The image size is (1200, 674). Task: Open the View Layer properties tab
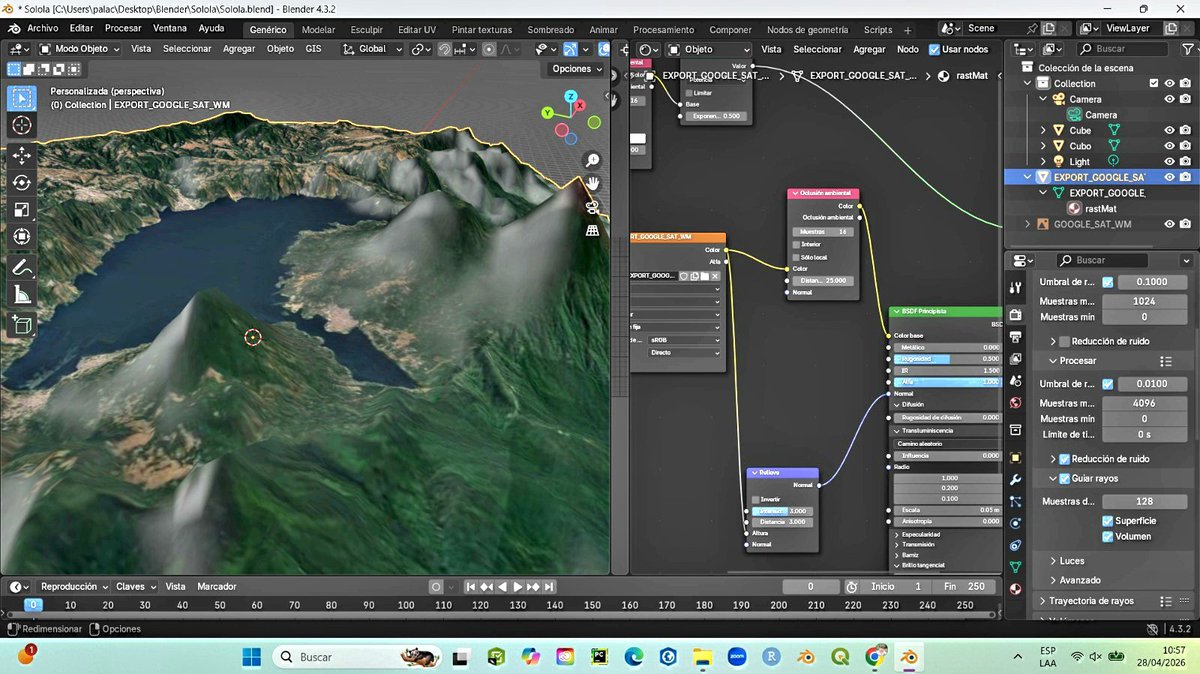tap(1016, 359)
